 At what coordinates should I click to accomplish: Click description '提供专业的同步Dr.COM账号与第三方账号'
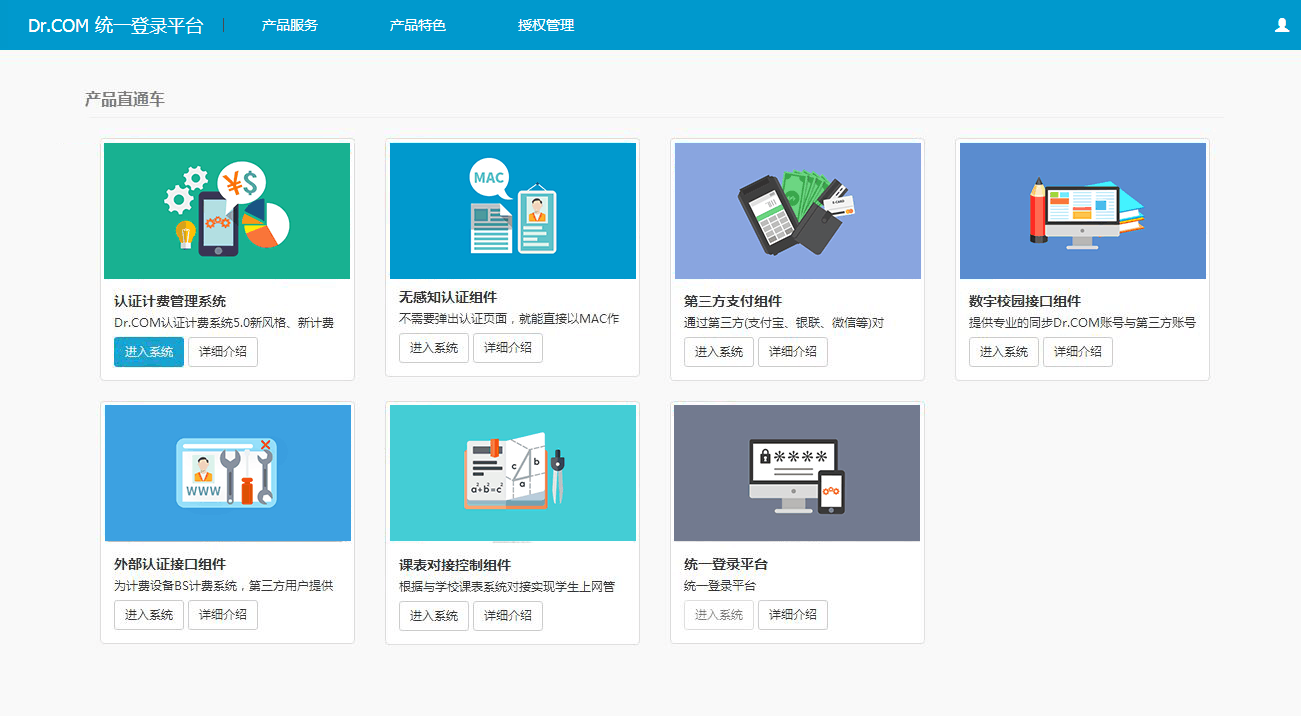coord(1082,323)
